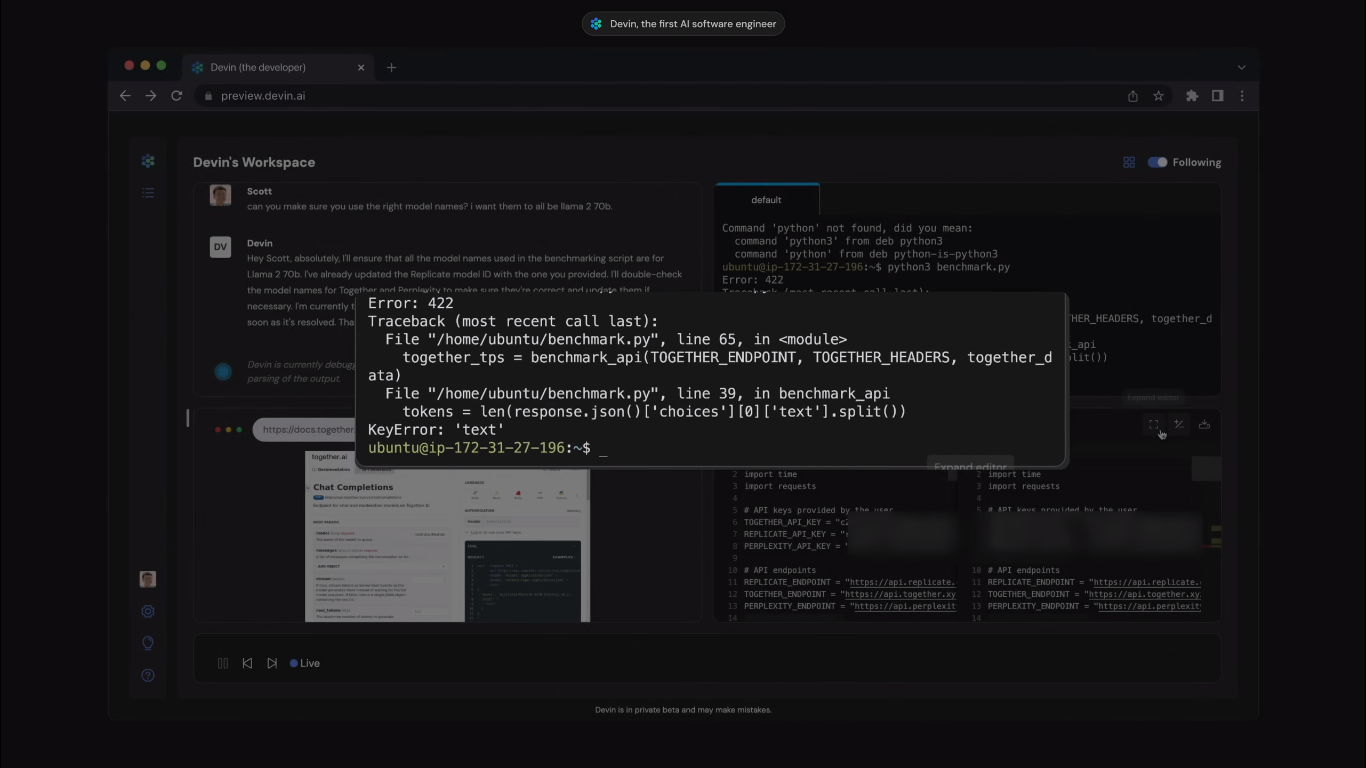Click the TOGETHER_ENDPOINT URL in right editor pane

1145,594
